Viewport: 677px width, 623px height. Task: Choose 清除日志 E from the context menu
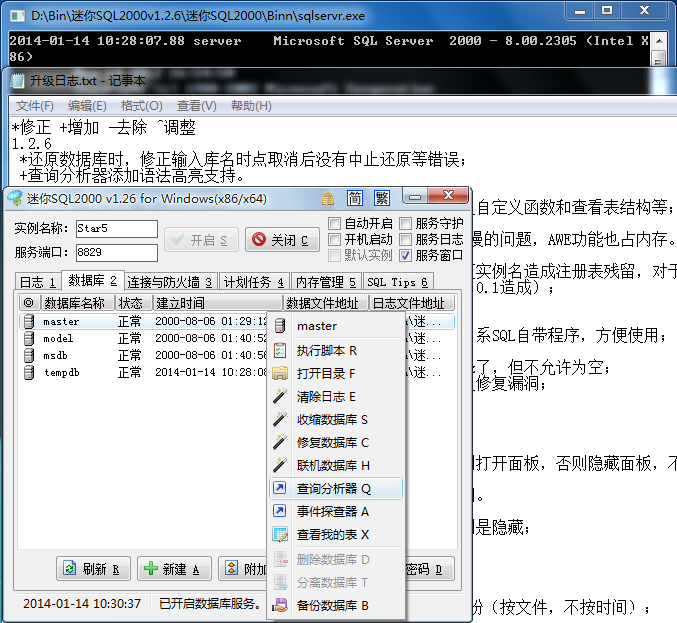point(336,396)
